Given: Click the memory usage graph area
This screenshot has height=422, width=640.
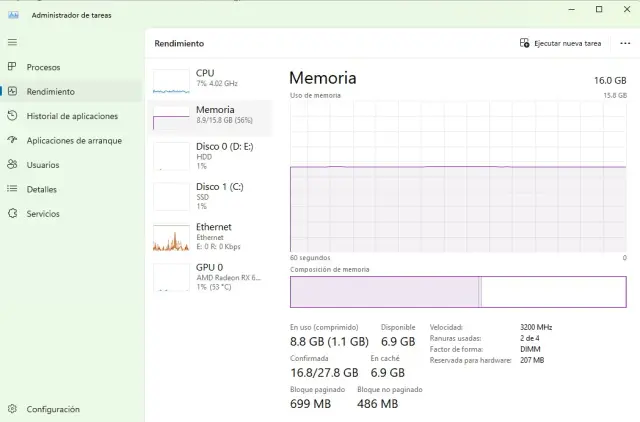Looking at the screenshot, I should (458, 175).
